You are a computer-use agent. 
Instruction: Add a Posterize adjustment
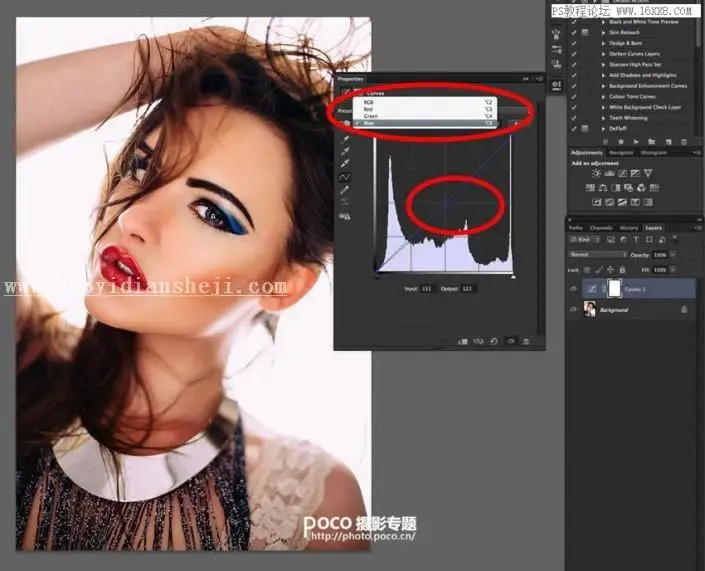[x=609, y=202]
